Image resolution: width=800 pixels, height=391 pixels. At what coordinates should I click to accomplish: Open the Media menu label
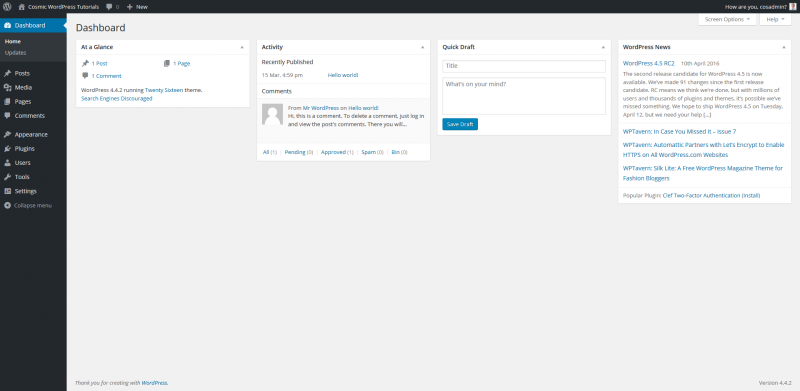(23, 88)
